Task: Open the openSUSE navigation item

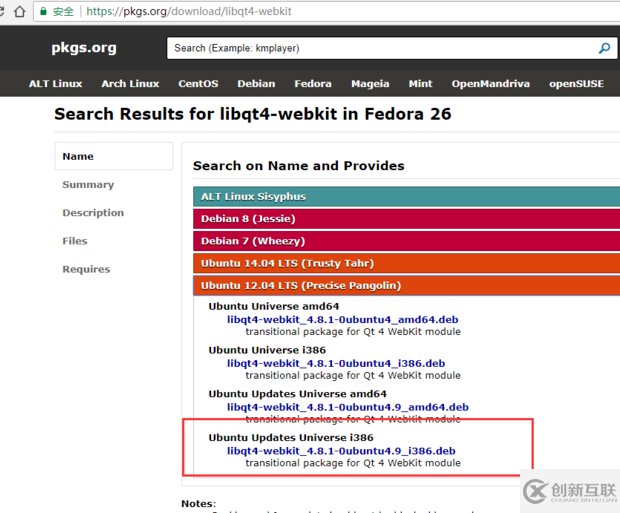Action: pos(576,84)
